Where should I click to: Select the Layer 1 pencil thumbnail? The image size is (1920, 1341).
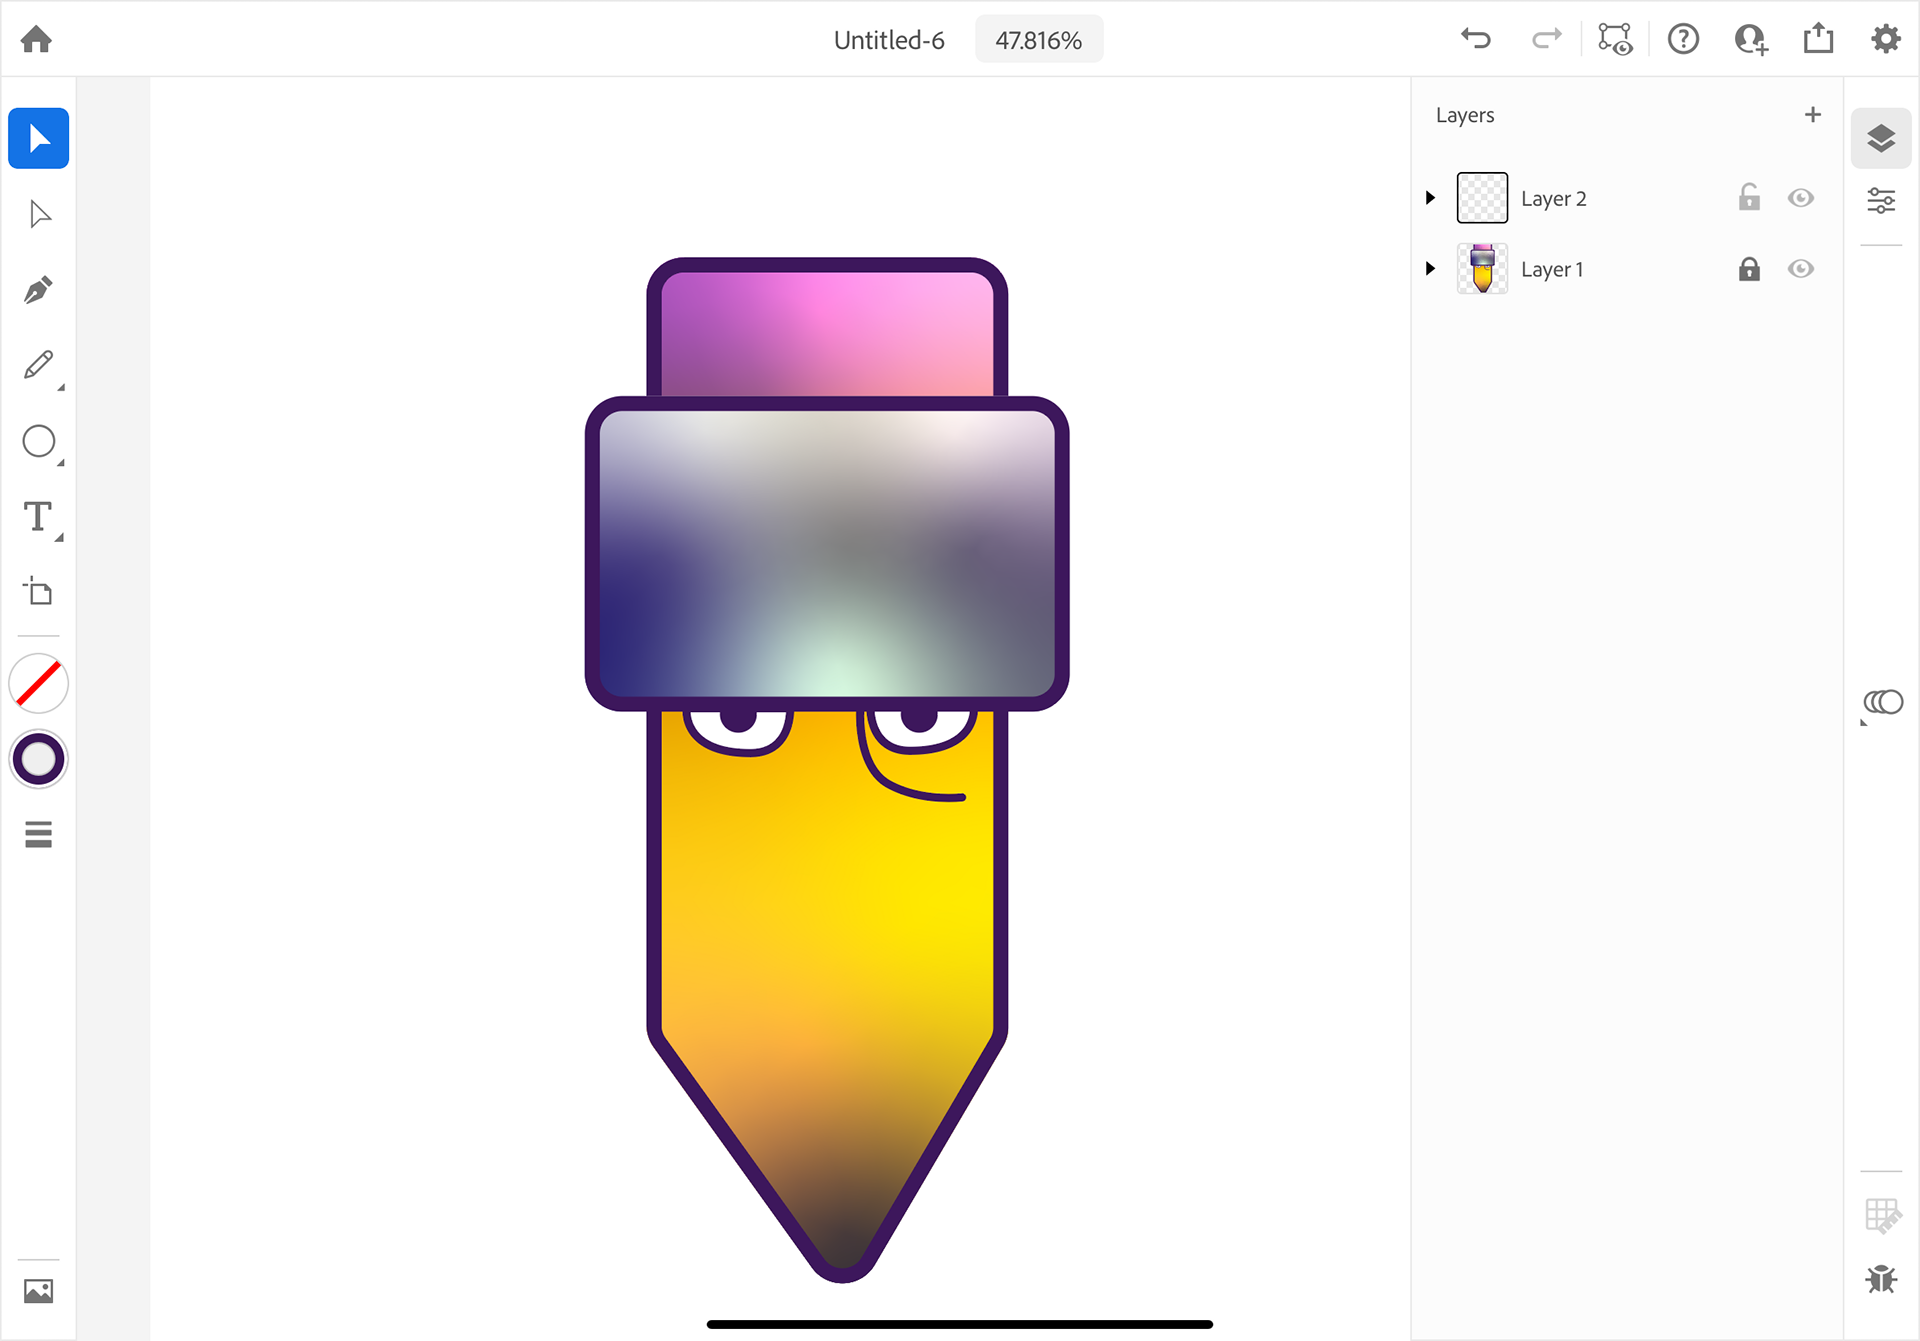(1482, 269)
